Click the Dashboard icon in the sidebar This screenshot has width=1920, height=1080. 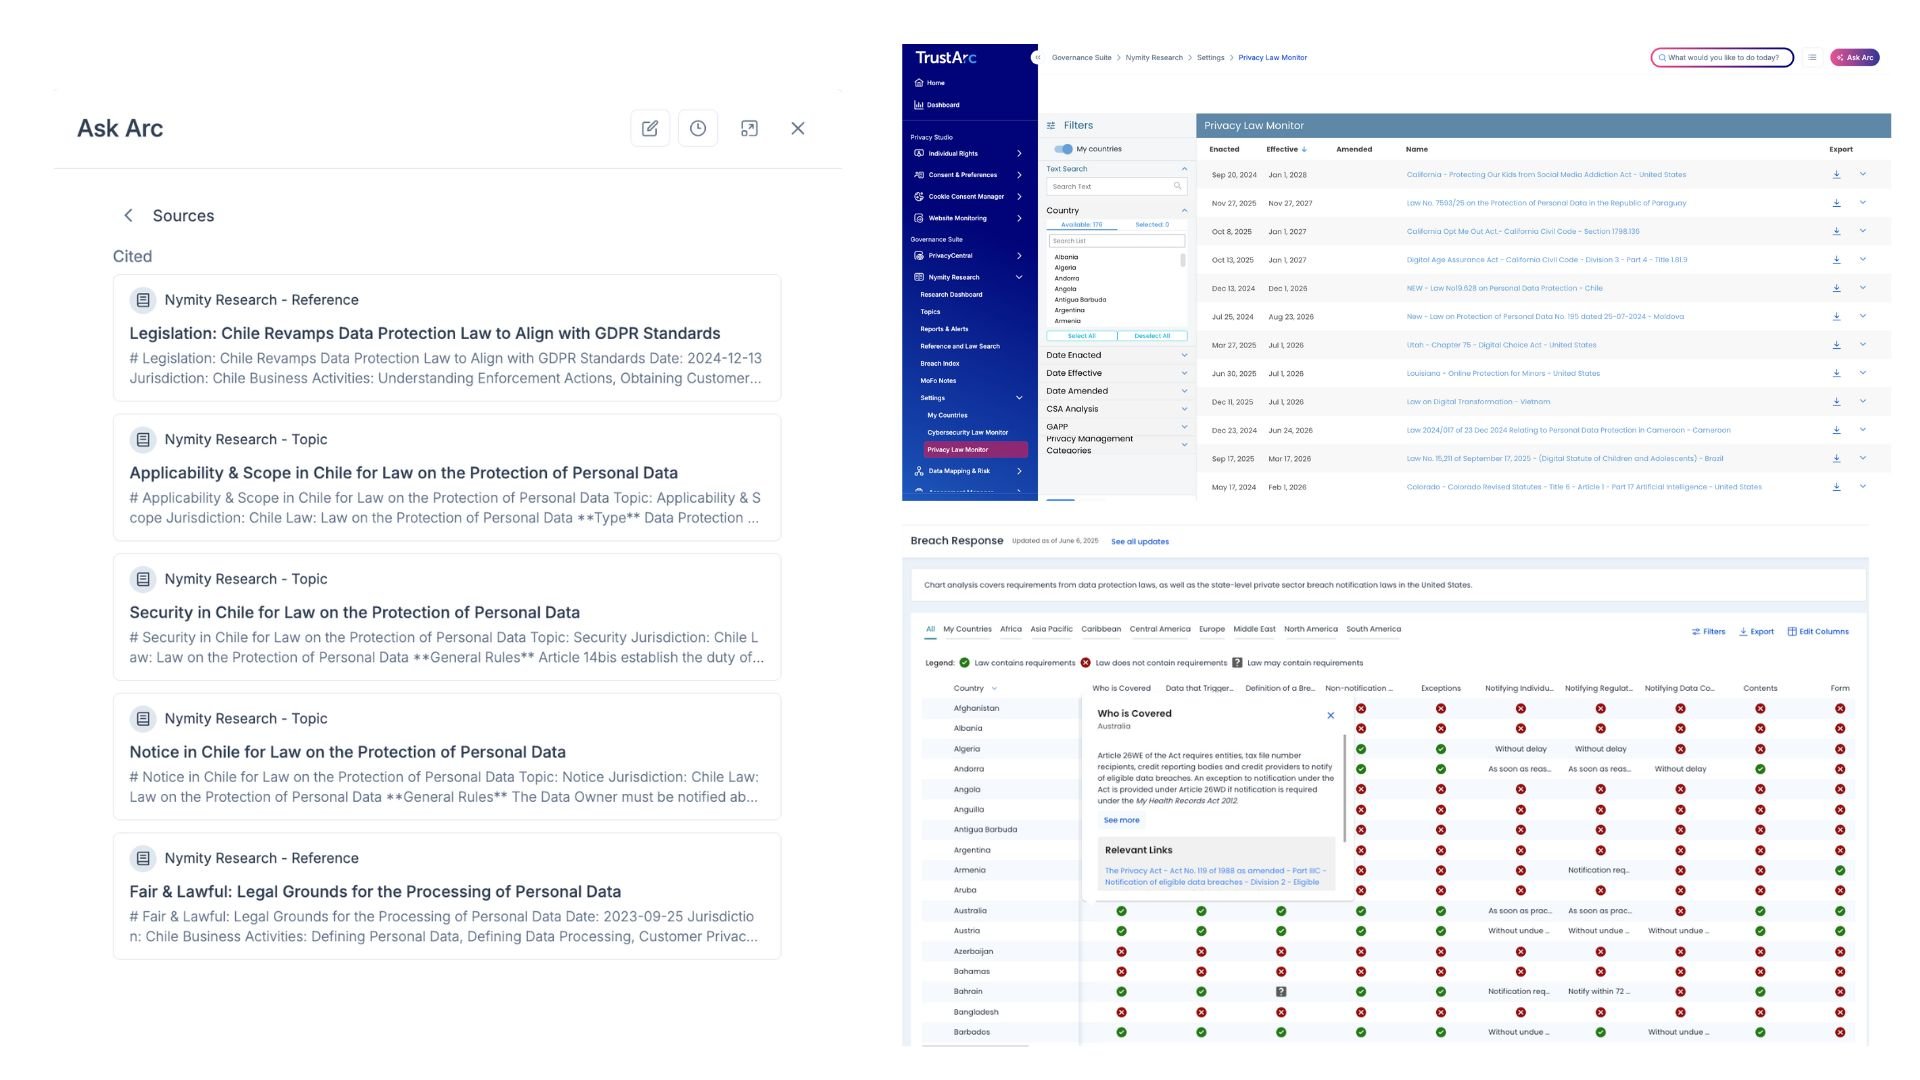point(919,105)
